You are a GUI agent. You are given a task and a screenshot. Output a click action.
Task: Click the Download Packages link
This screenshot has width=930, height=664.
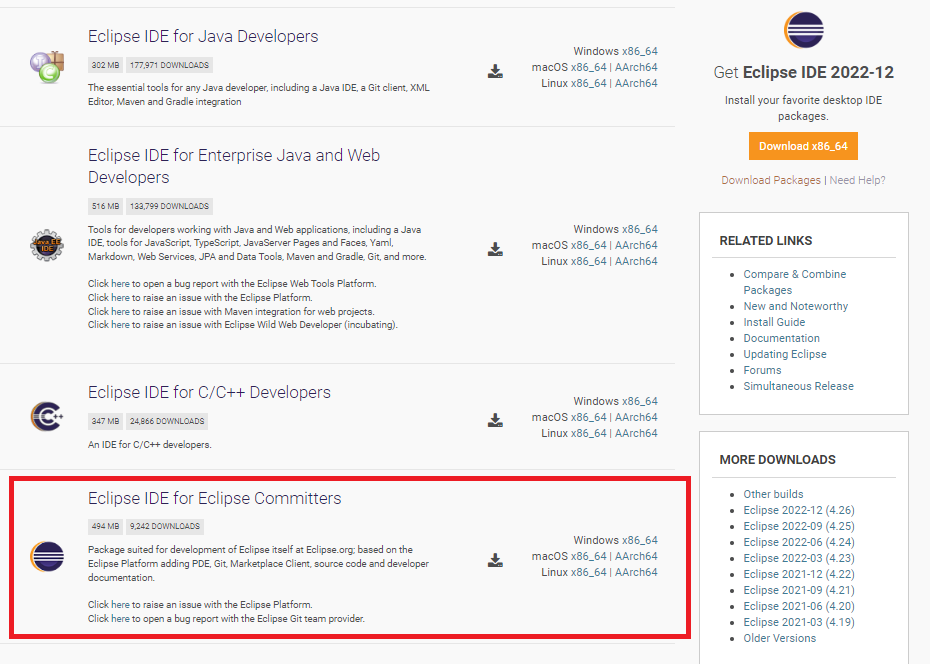[771, 180]
